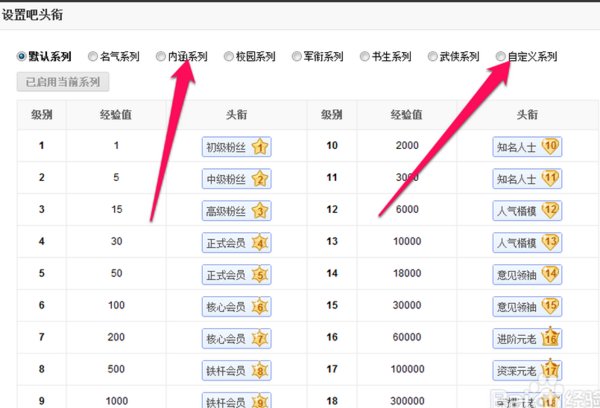Click level number 14 in table

(332, 273)
